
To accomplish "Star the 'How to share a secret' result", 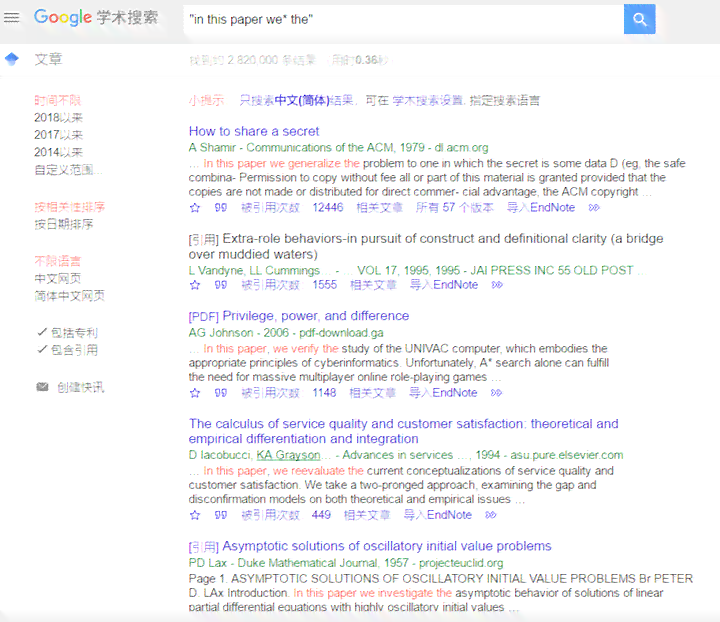I will point(195,208).
